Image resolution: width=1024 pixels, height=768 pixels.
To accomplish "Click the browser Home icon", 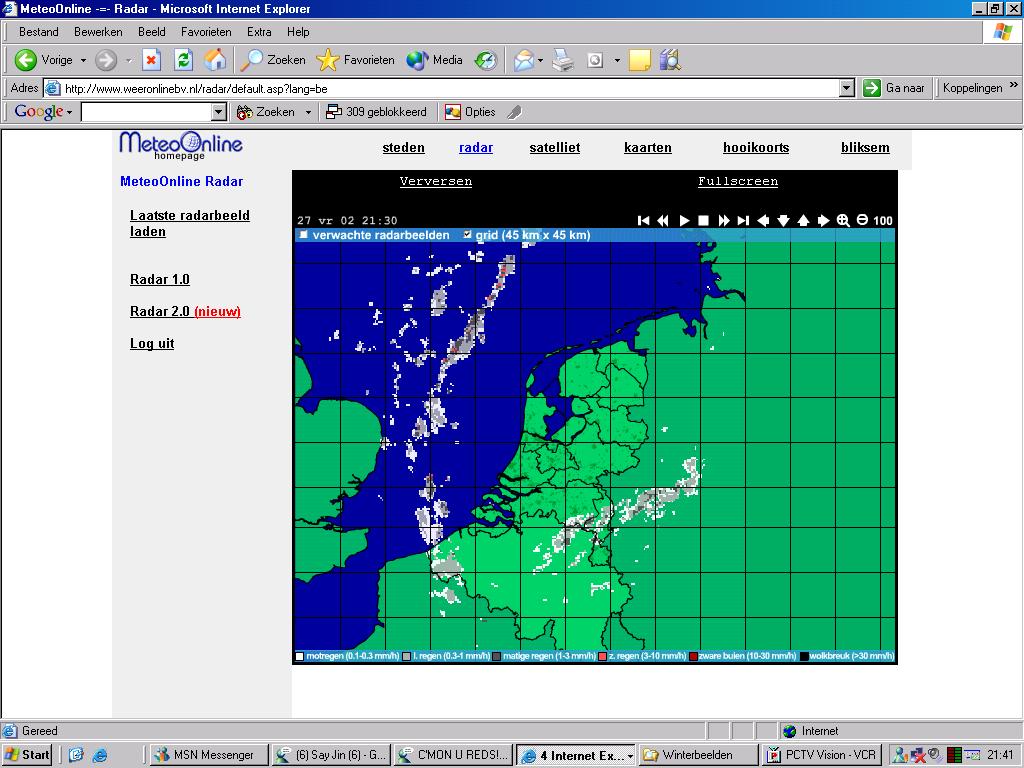I will click(215, 60).
